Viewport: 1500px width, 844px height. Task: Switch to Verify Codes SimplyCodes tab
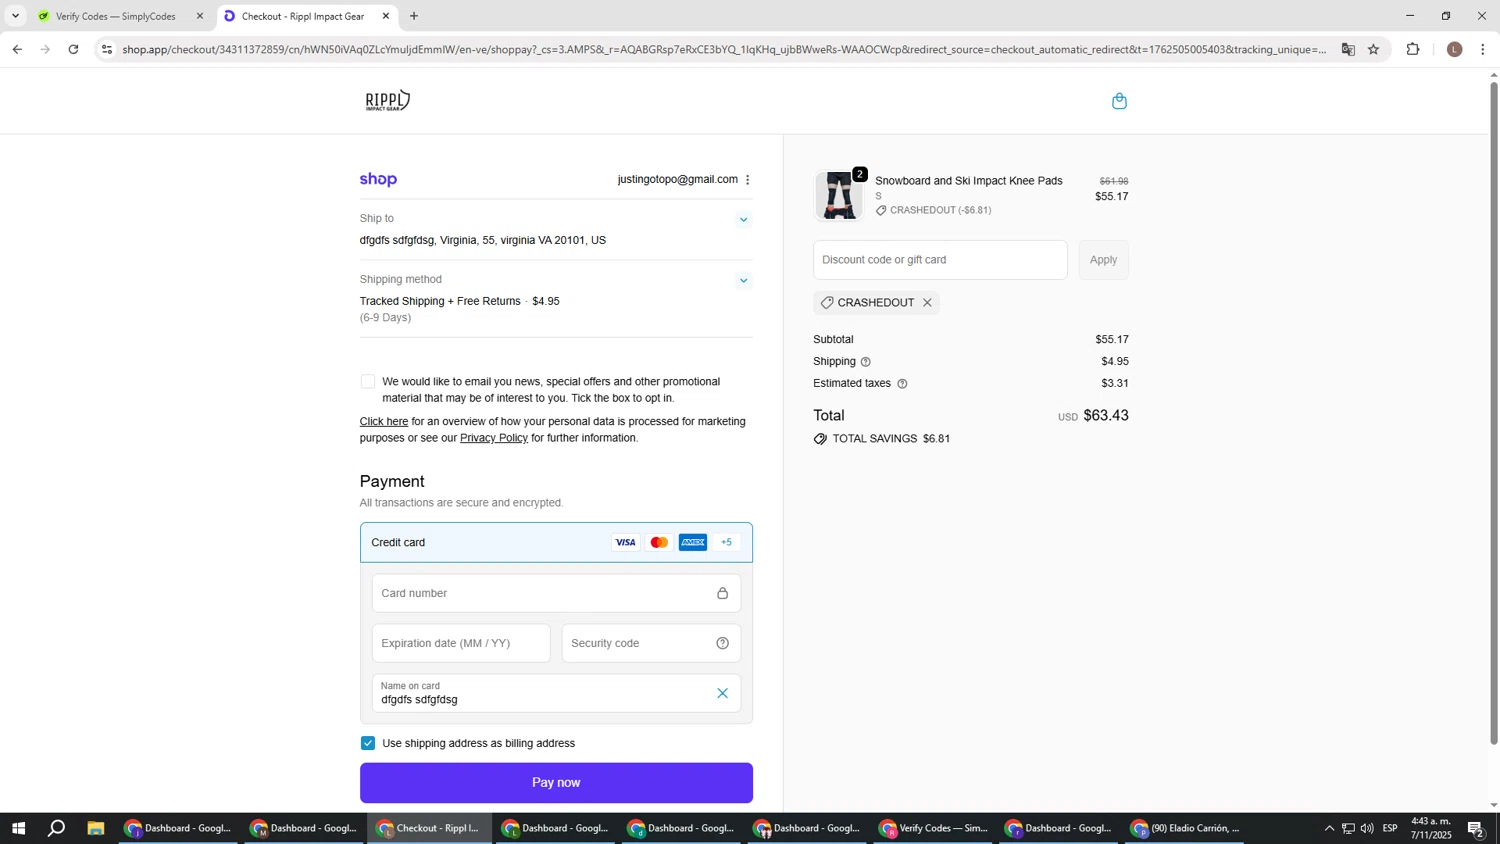tap(115, 16)
